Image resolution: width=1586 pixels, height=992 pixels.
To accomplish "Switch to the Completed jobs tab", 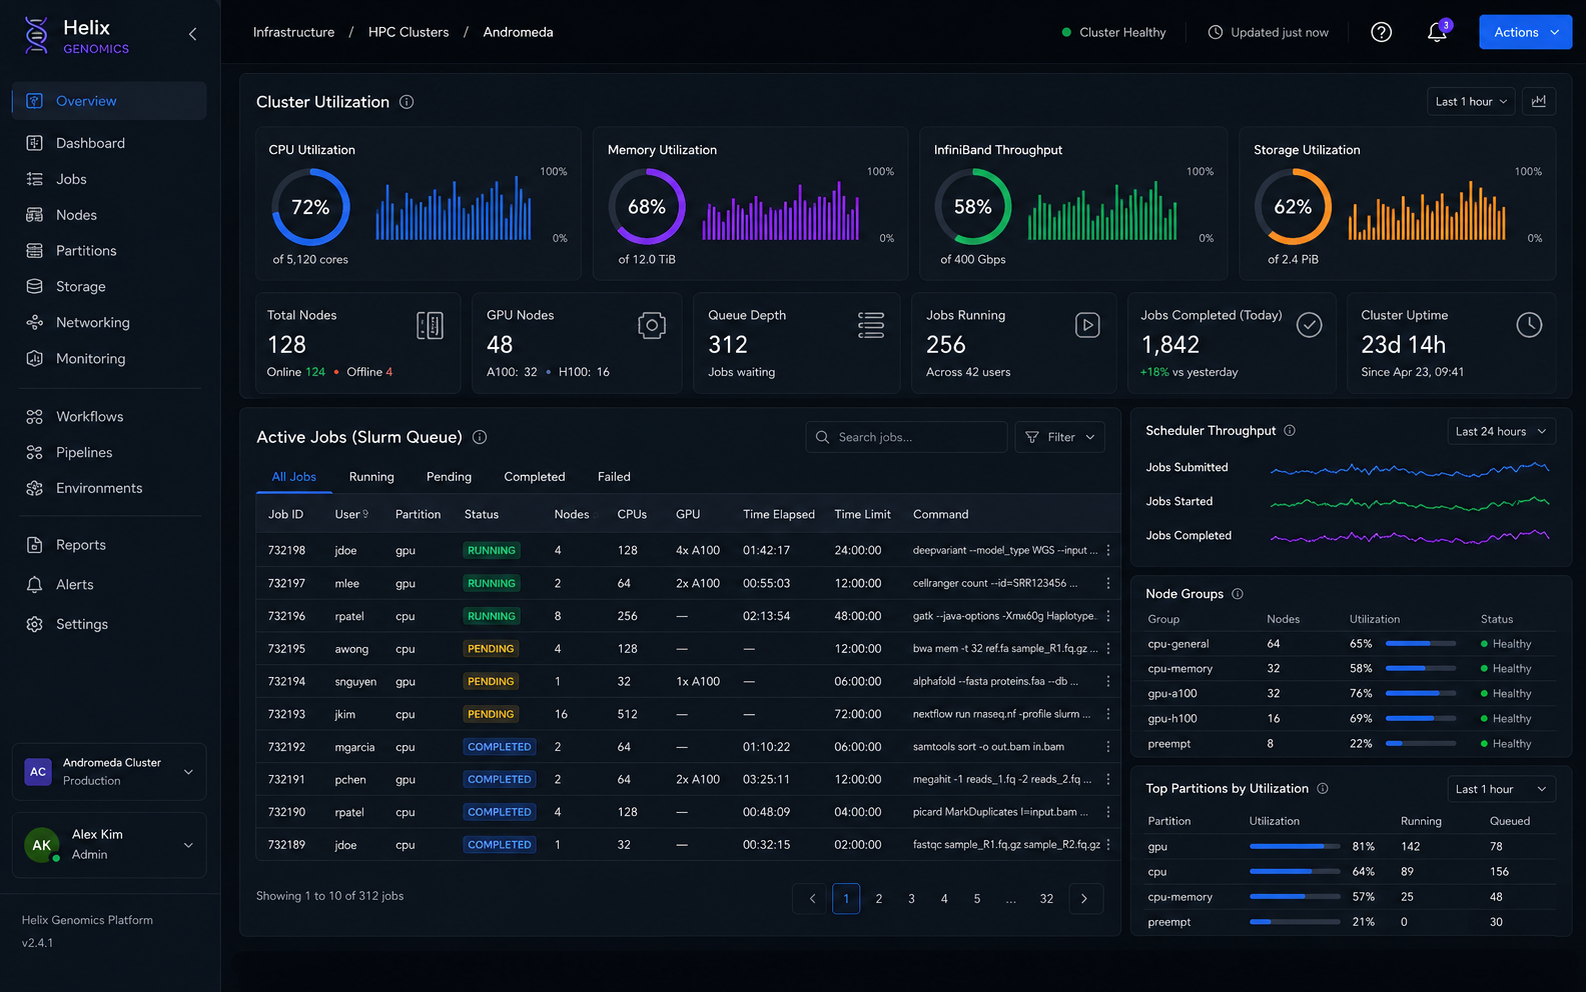I will click(x=534, y=477).
